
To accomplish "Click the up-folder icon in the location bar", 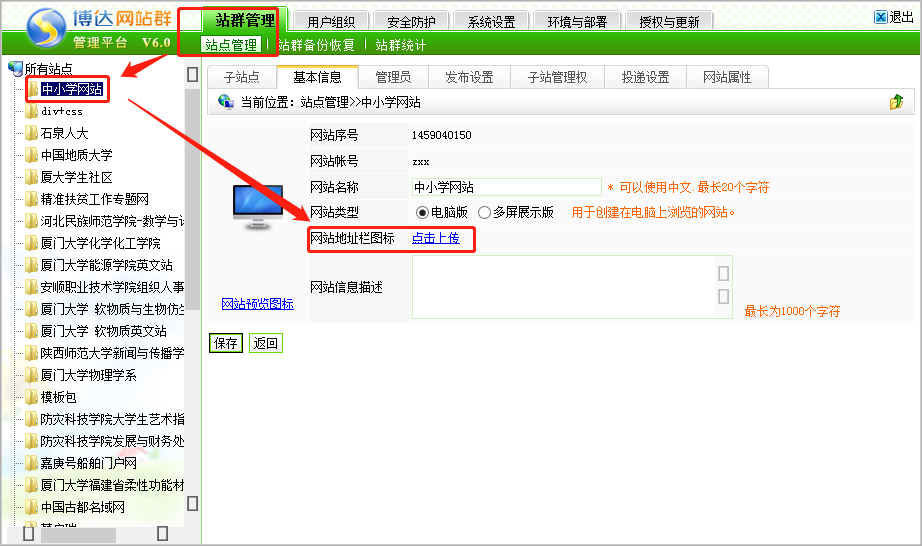I will [896, 102].
